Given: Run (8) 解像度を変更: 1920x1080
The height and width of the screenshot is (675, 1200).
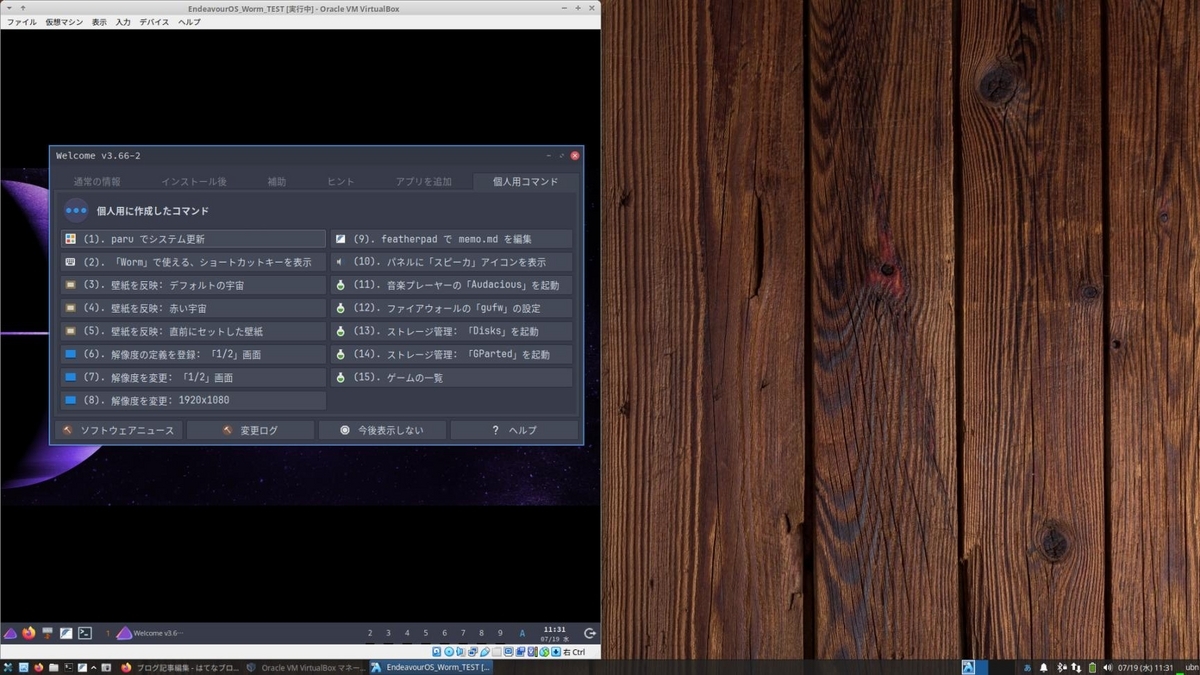Looking at the screenshot, I should [193, 400].
